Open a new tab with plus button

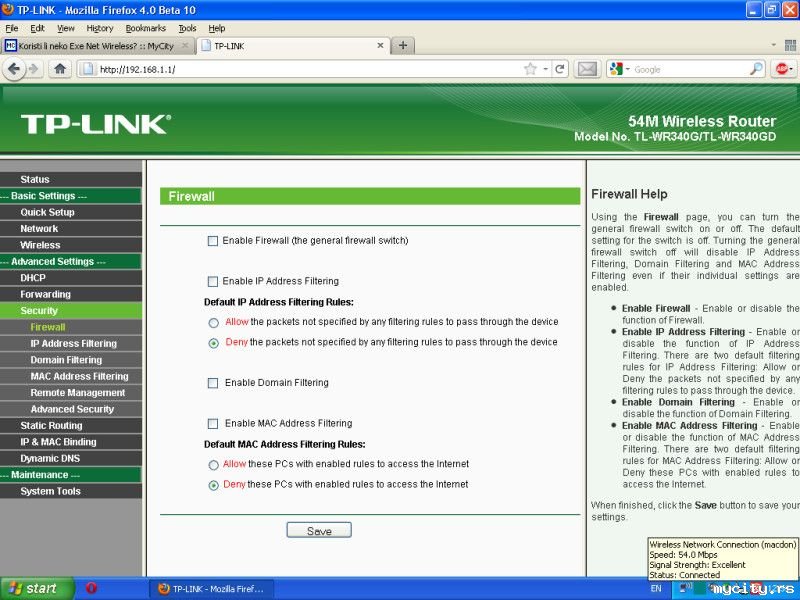click(x=403, y=45)
